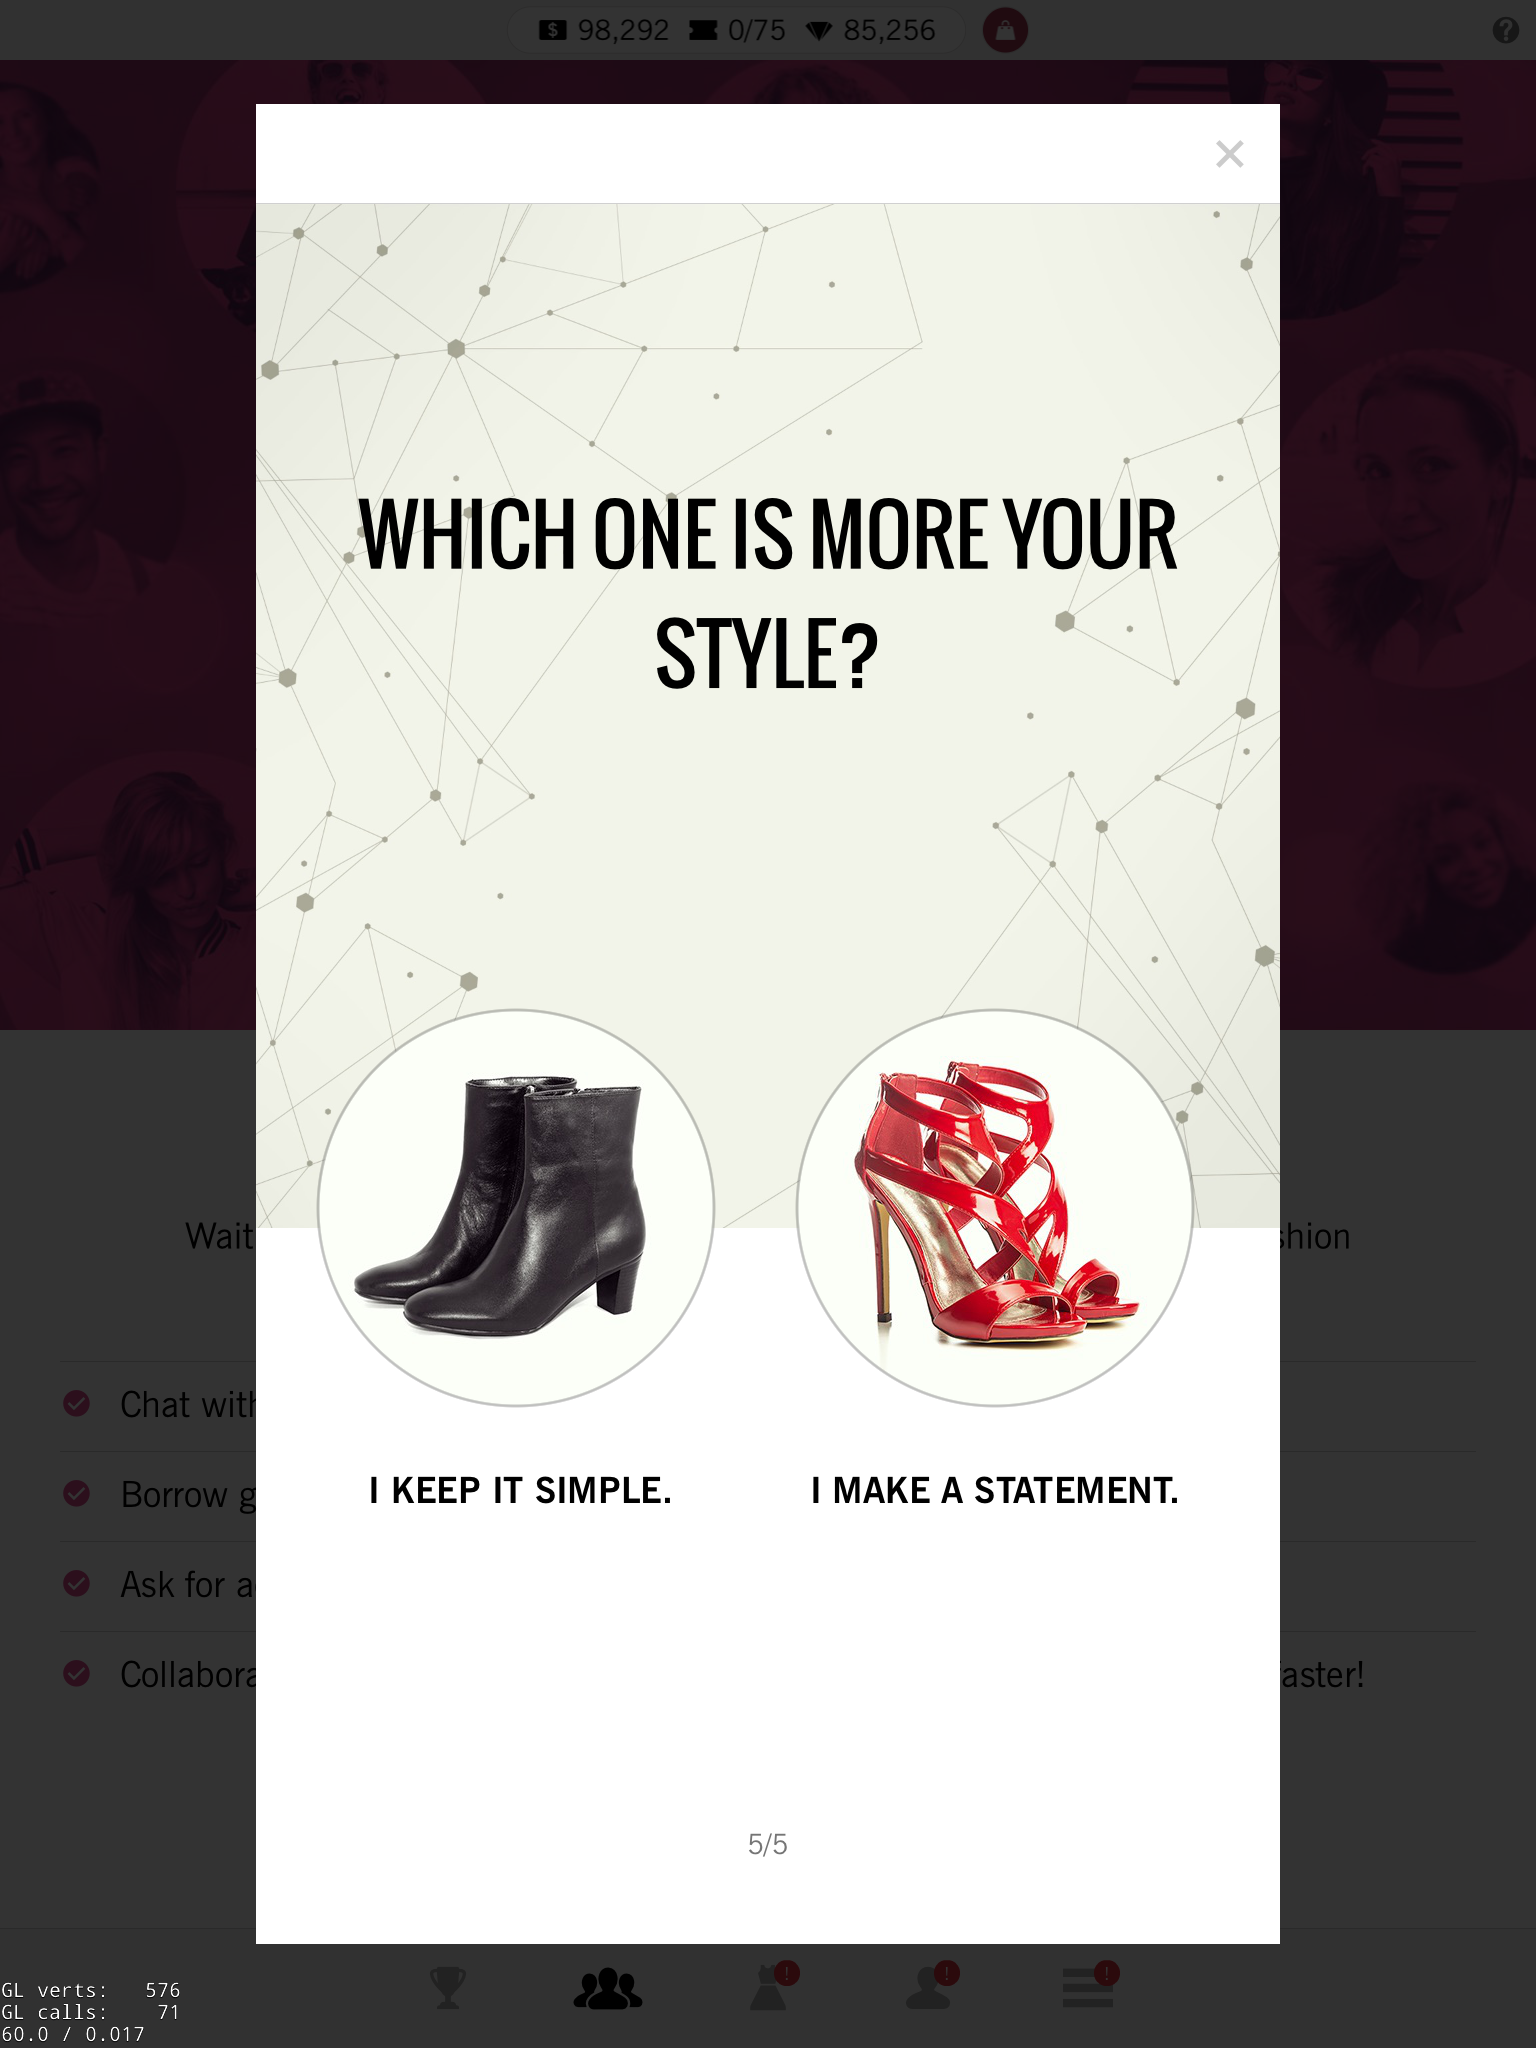The width and height of the screenshot is (1536, 2048).
Task: Open the help question mark icon
Action: 1505,30
